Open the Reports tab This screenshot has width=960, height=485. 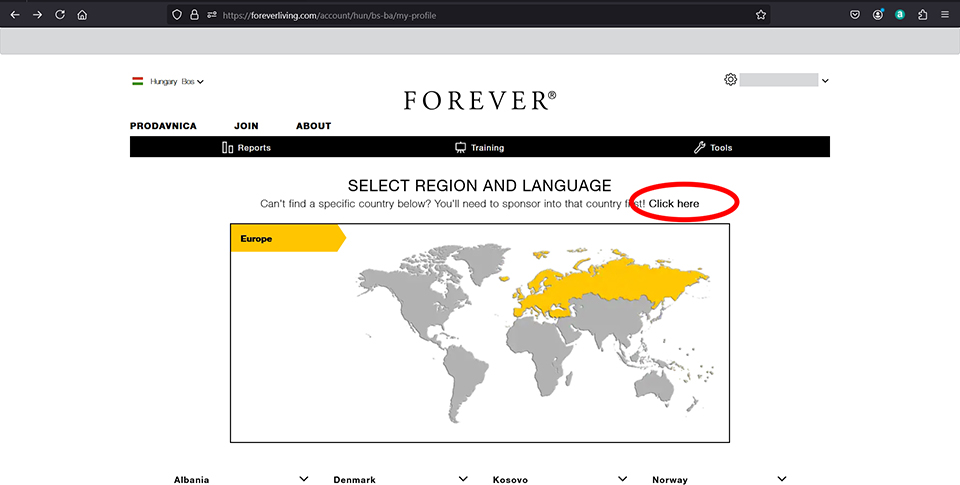246,148
